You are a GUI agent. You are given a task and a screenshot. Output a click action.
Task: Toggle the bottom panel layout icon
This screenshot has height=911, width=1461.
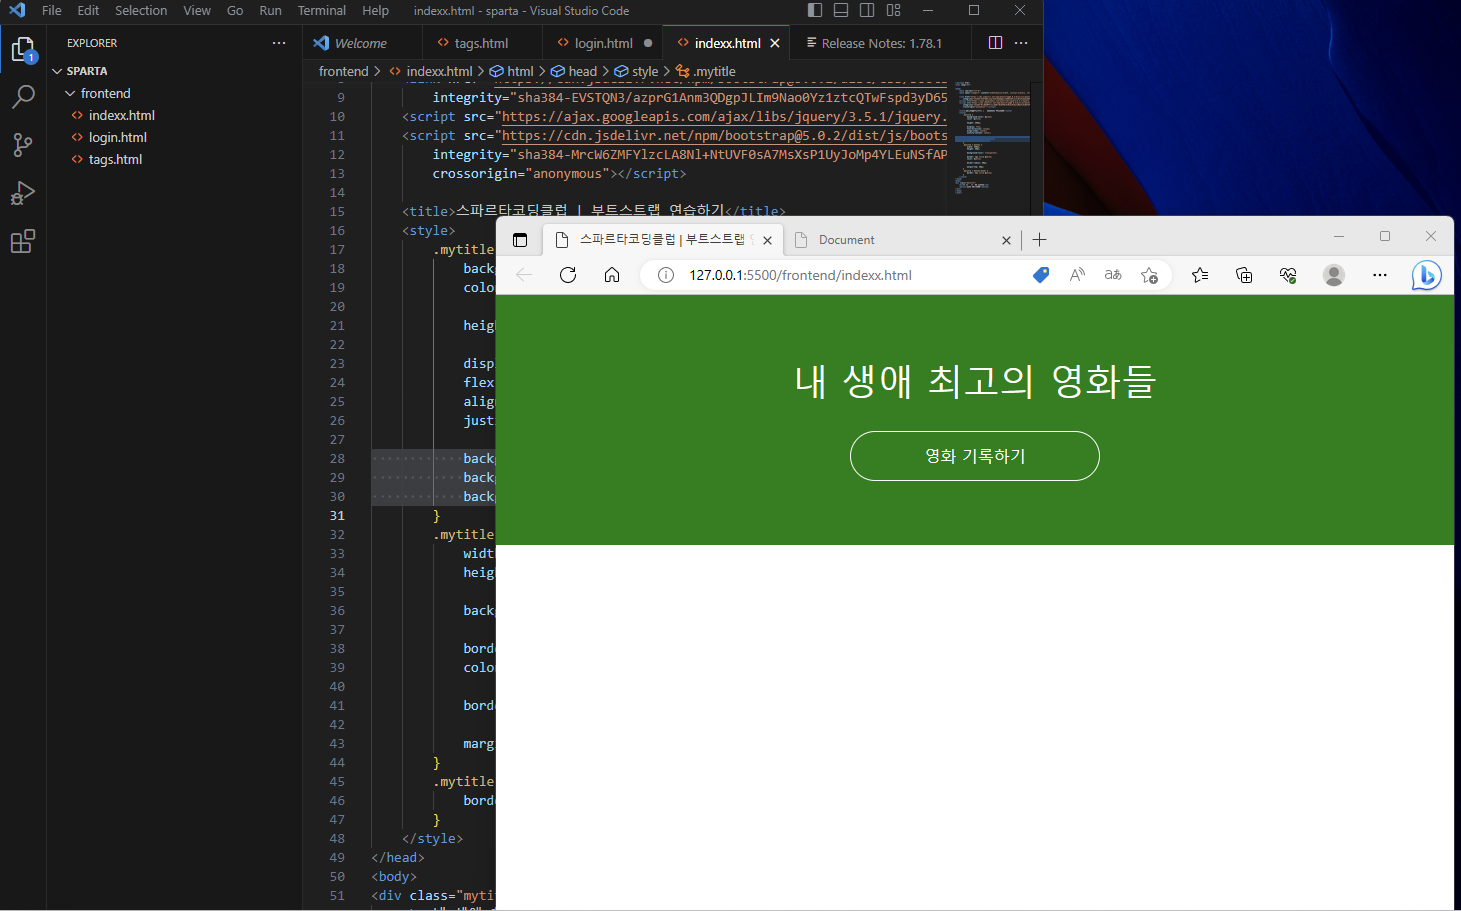[841, 10]
